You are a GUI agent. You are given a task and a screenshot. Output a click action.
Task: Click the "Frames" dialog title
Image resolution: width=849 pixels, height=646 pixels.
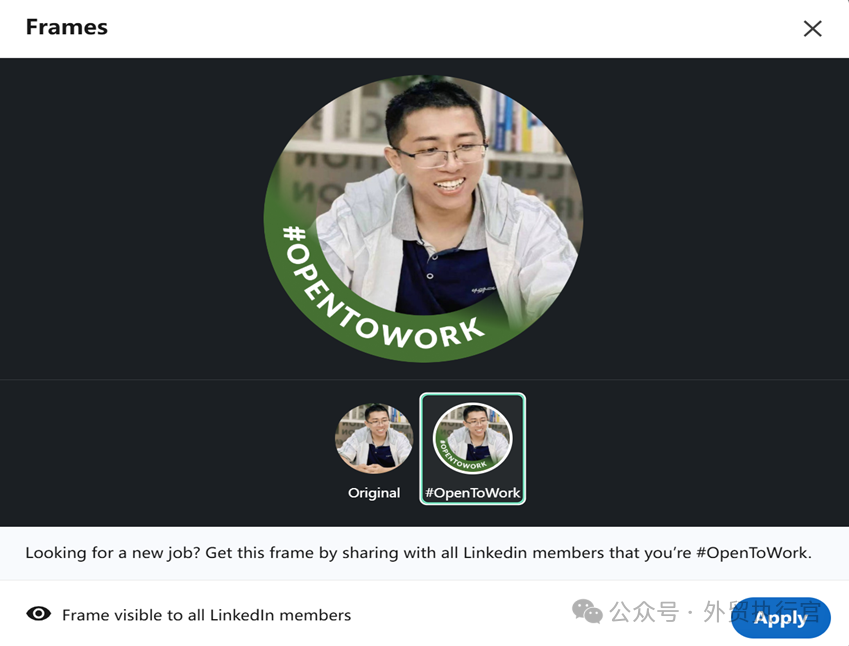point(67,27)
